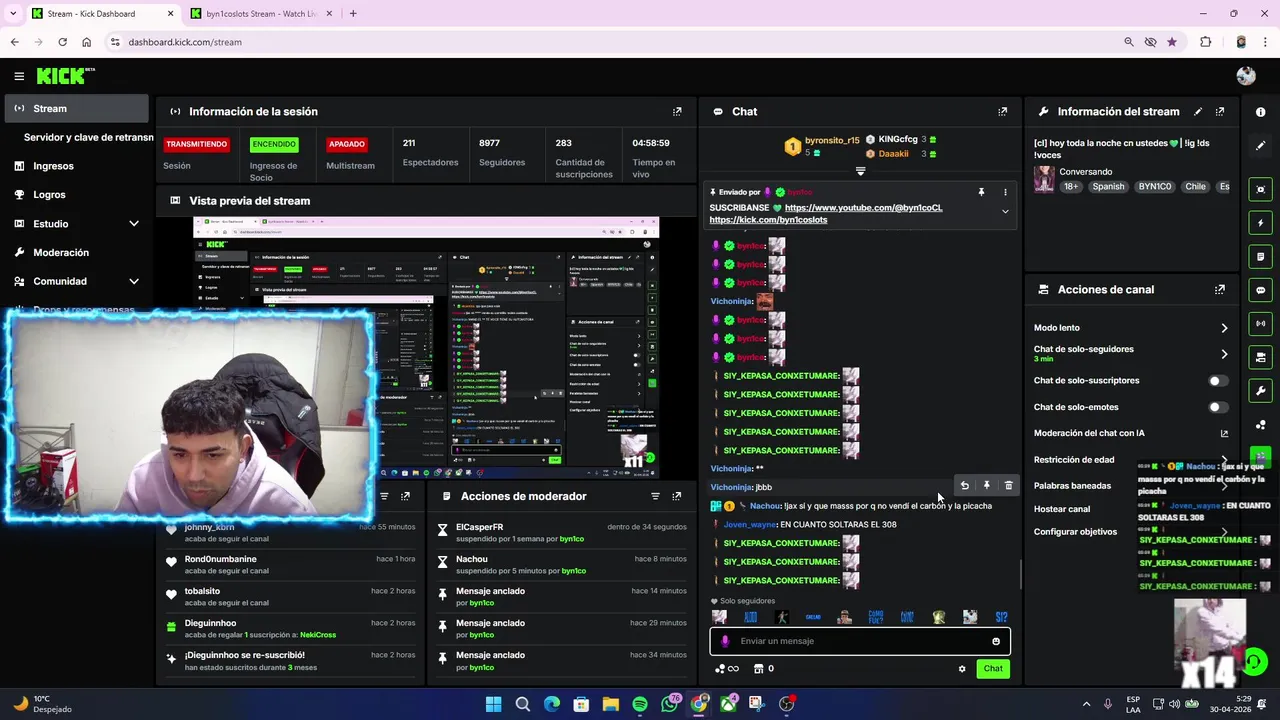Reply to the Vichoninja jbbb message
Screen dimensions: 1280x720
pyautogui.click(x=965, y=486)
